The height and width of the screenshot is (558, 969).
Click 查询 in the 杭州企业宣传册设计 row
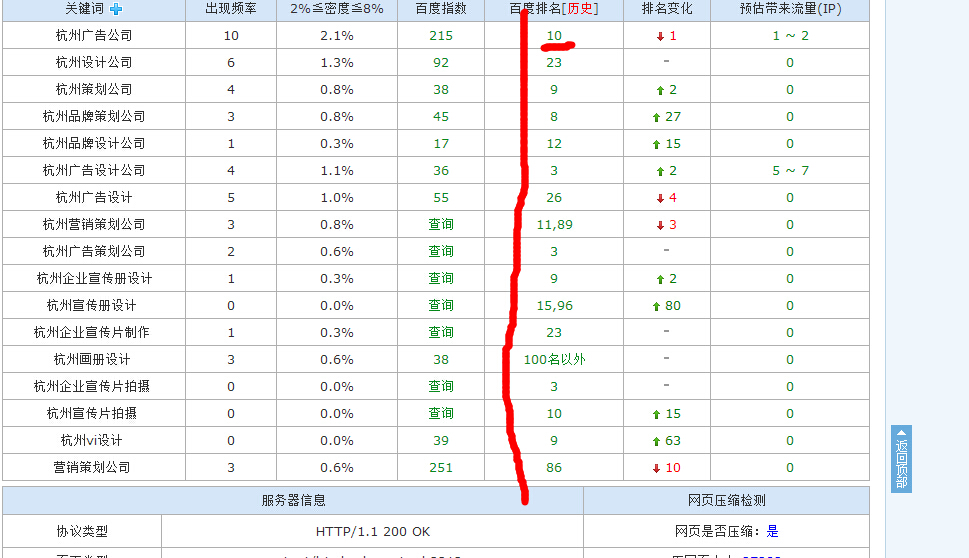pyautogui.click(x=441, y=279)
